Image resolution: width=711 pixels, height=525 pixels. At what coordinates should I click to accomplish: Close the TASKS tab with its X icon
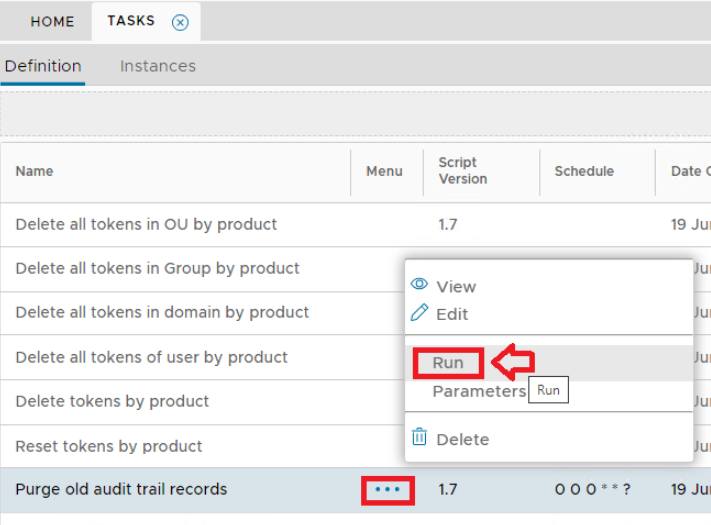point(180,22)
